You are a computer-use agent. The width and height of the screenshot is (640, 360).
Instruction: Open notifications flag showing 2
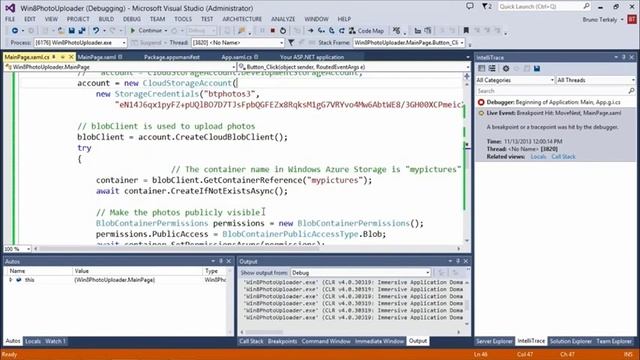pos(487,6)
